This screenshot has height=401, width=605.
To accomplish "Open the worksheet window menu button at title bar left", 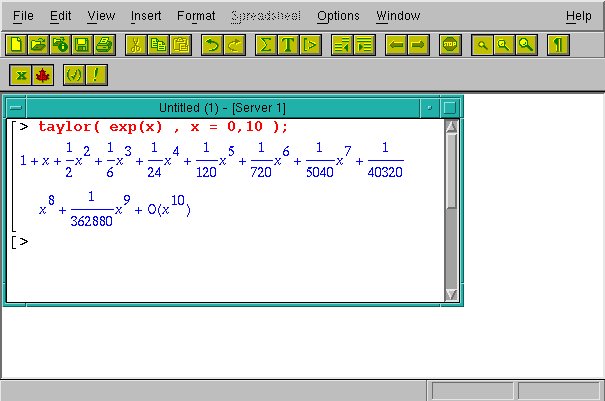I will 14,107.
